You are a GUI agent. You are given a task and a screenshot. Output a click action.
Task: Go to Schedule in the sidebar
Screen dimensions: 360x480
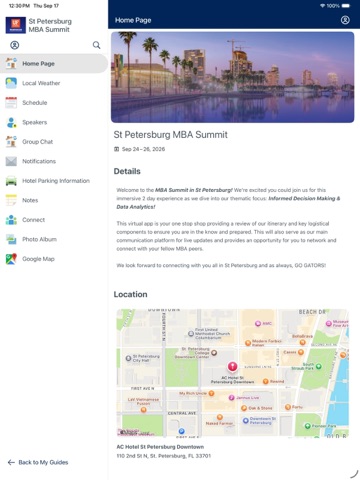[x=54, y=102]
